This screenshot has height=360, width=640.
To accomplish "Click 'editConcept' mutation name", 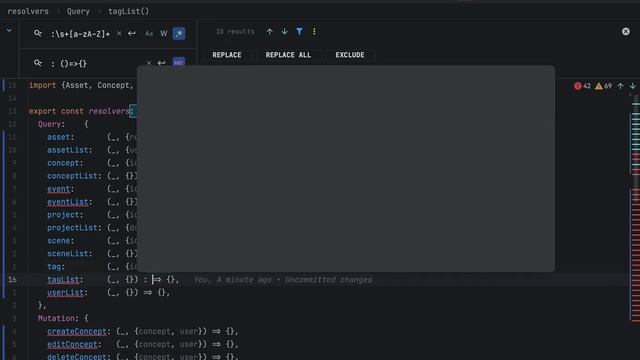I will (72, 344).
